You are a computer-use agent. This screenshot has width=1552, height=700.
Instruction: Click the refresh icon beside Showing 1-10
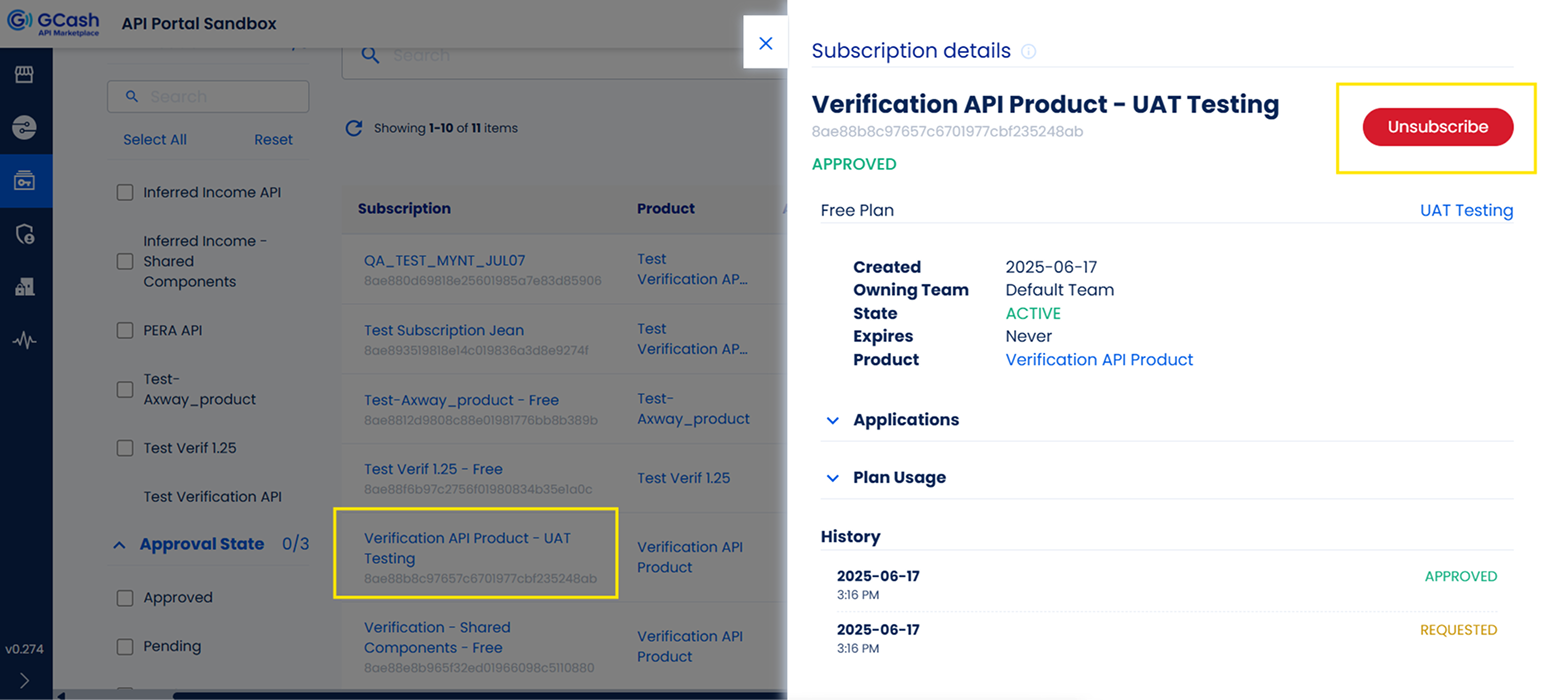pyautogui.click(x=354, y=128)
